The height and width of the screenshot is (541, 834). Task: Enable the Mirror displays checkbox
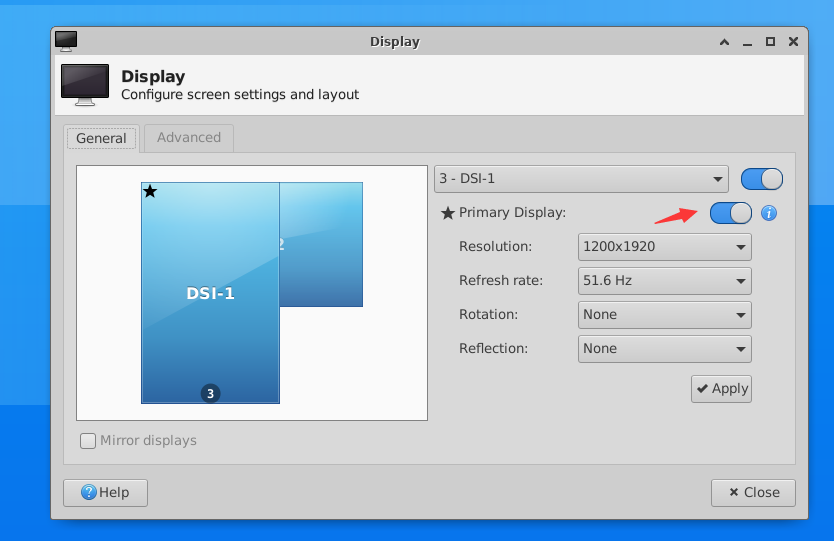[x=89, y=440]
